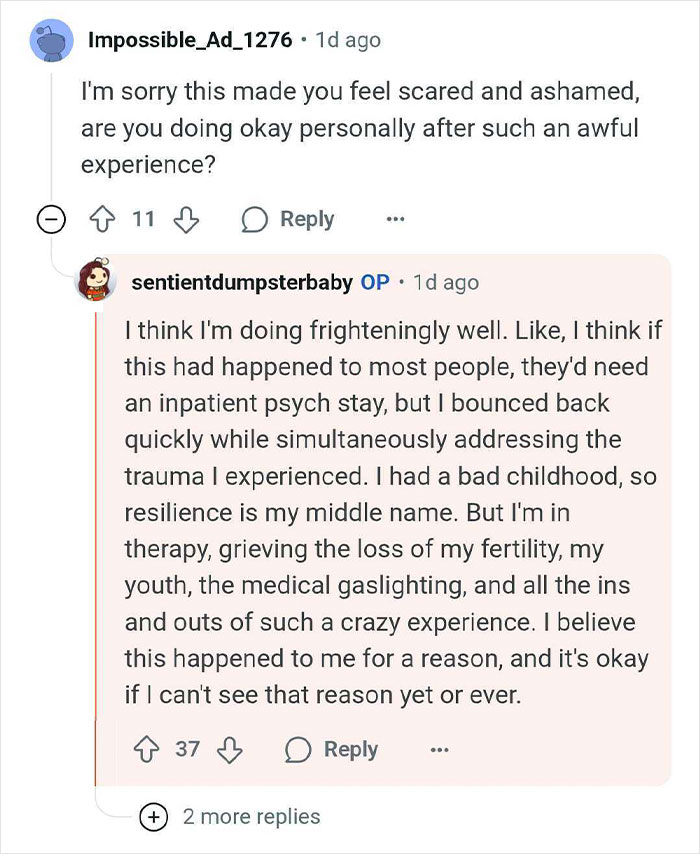Show the "2 more replies" link

[x=251, y=816]
